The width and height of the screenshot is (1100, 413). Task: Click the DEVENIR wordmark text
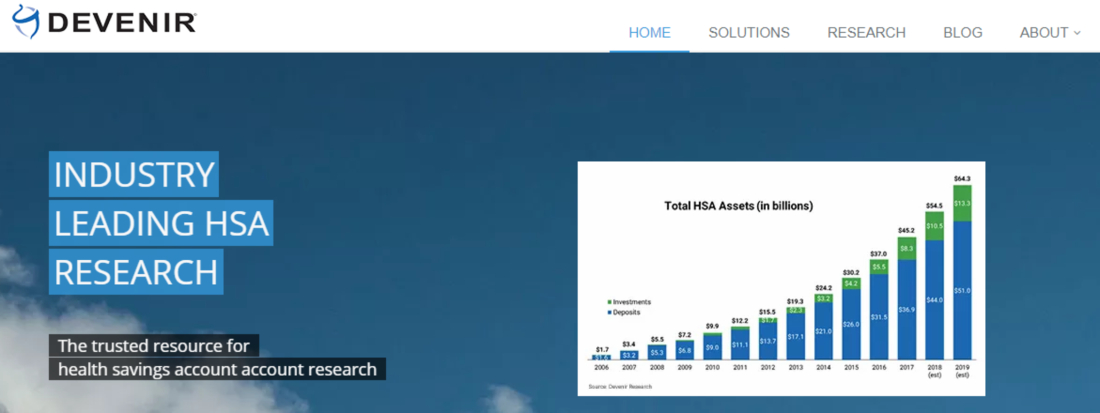(x=122, y=22)
